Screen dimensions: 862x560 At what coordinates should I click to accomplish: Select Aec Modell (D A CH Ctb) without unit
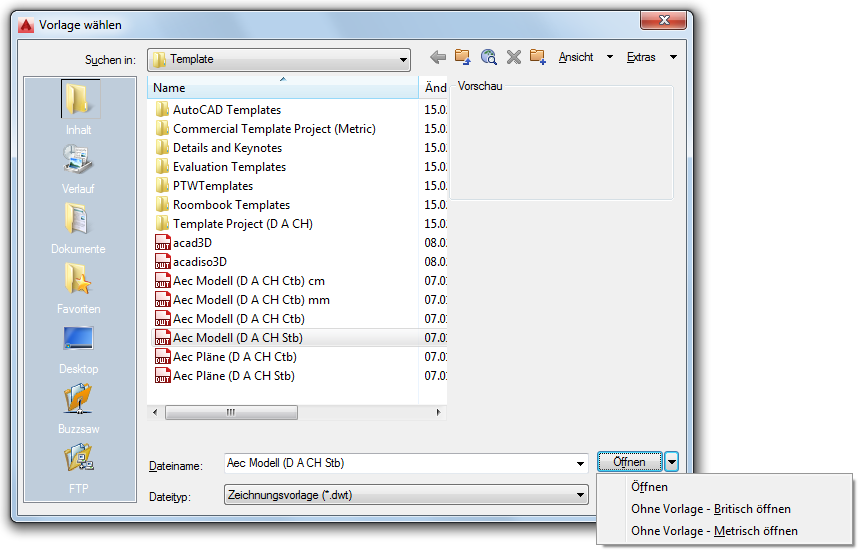pos(230,319)
